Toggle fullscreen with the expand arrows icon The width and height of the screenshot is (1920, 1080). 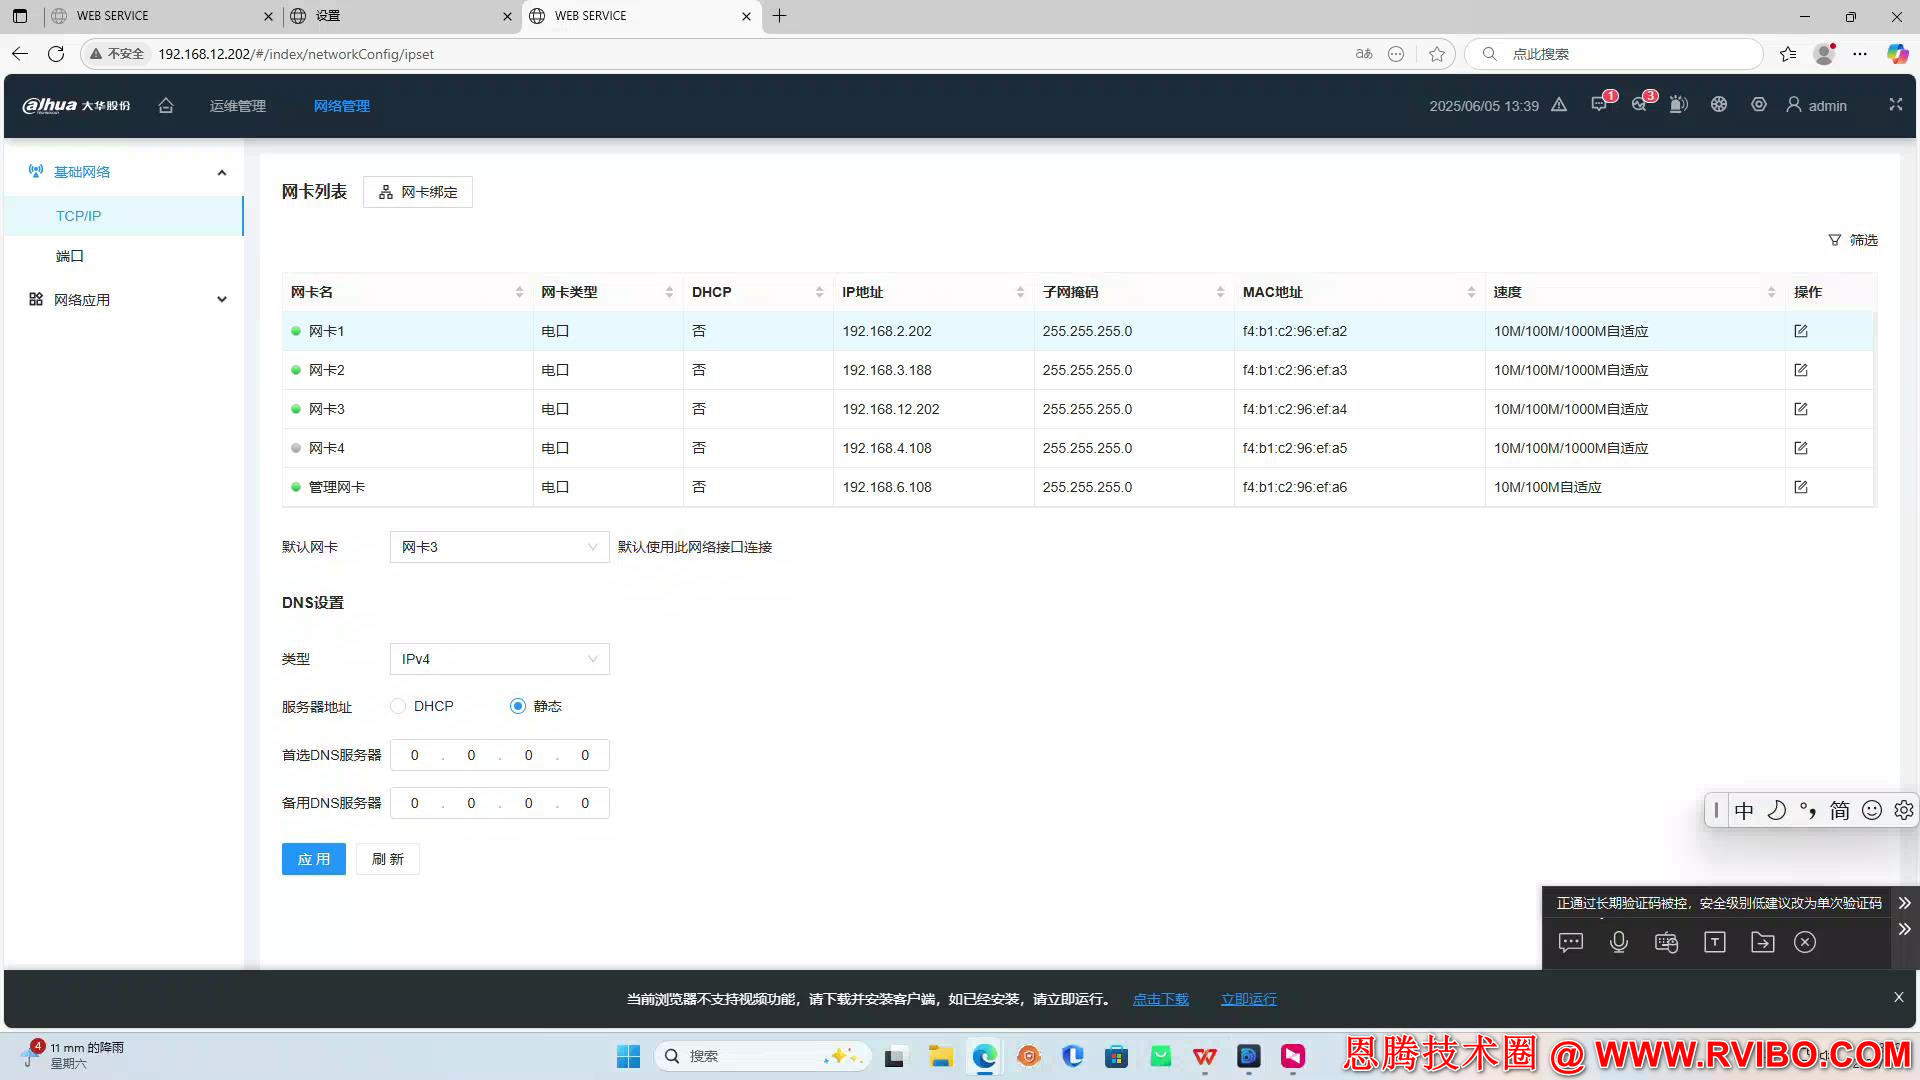pos(1895,104)
